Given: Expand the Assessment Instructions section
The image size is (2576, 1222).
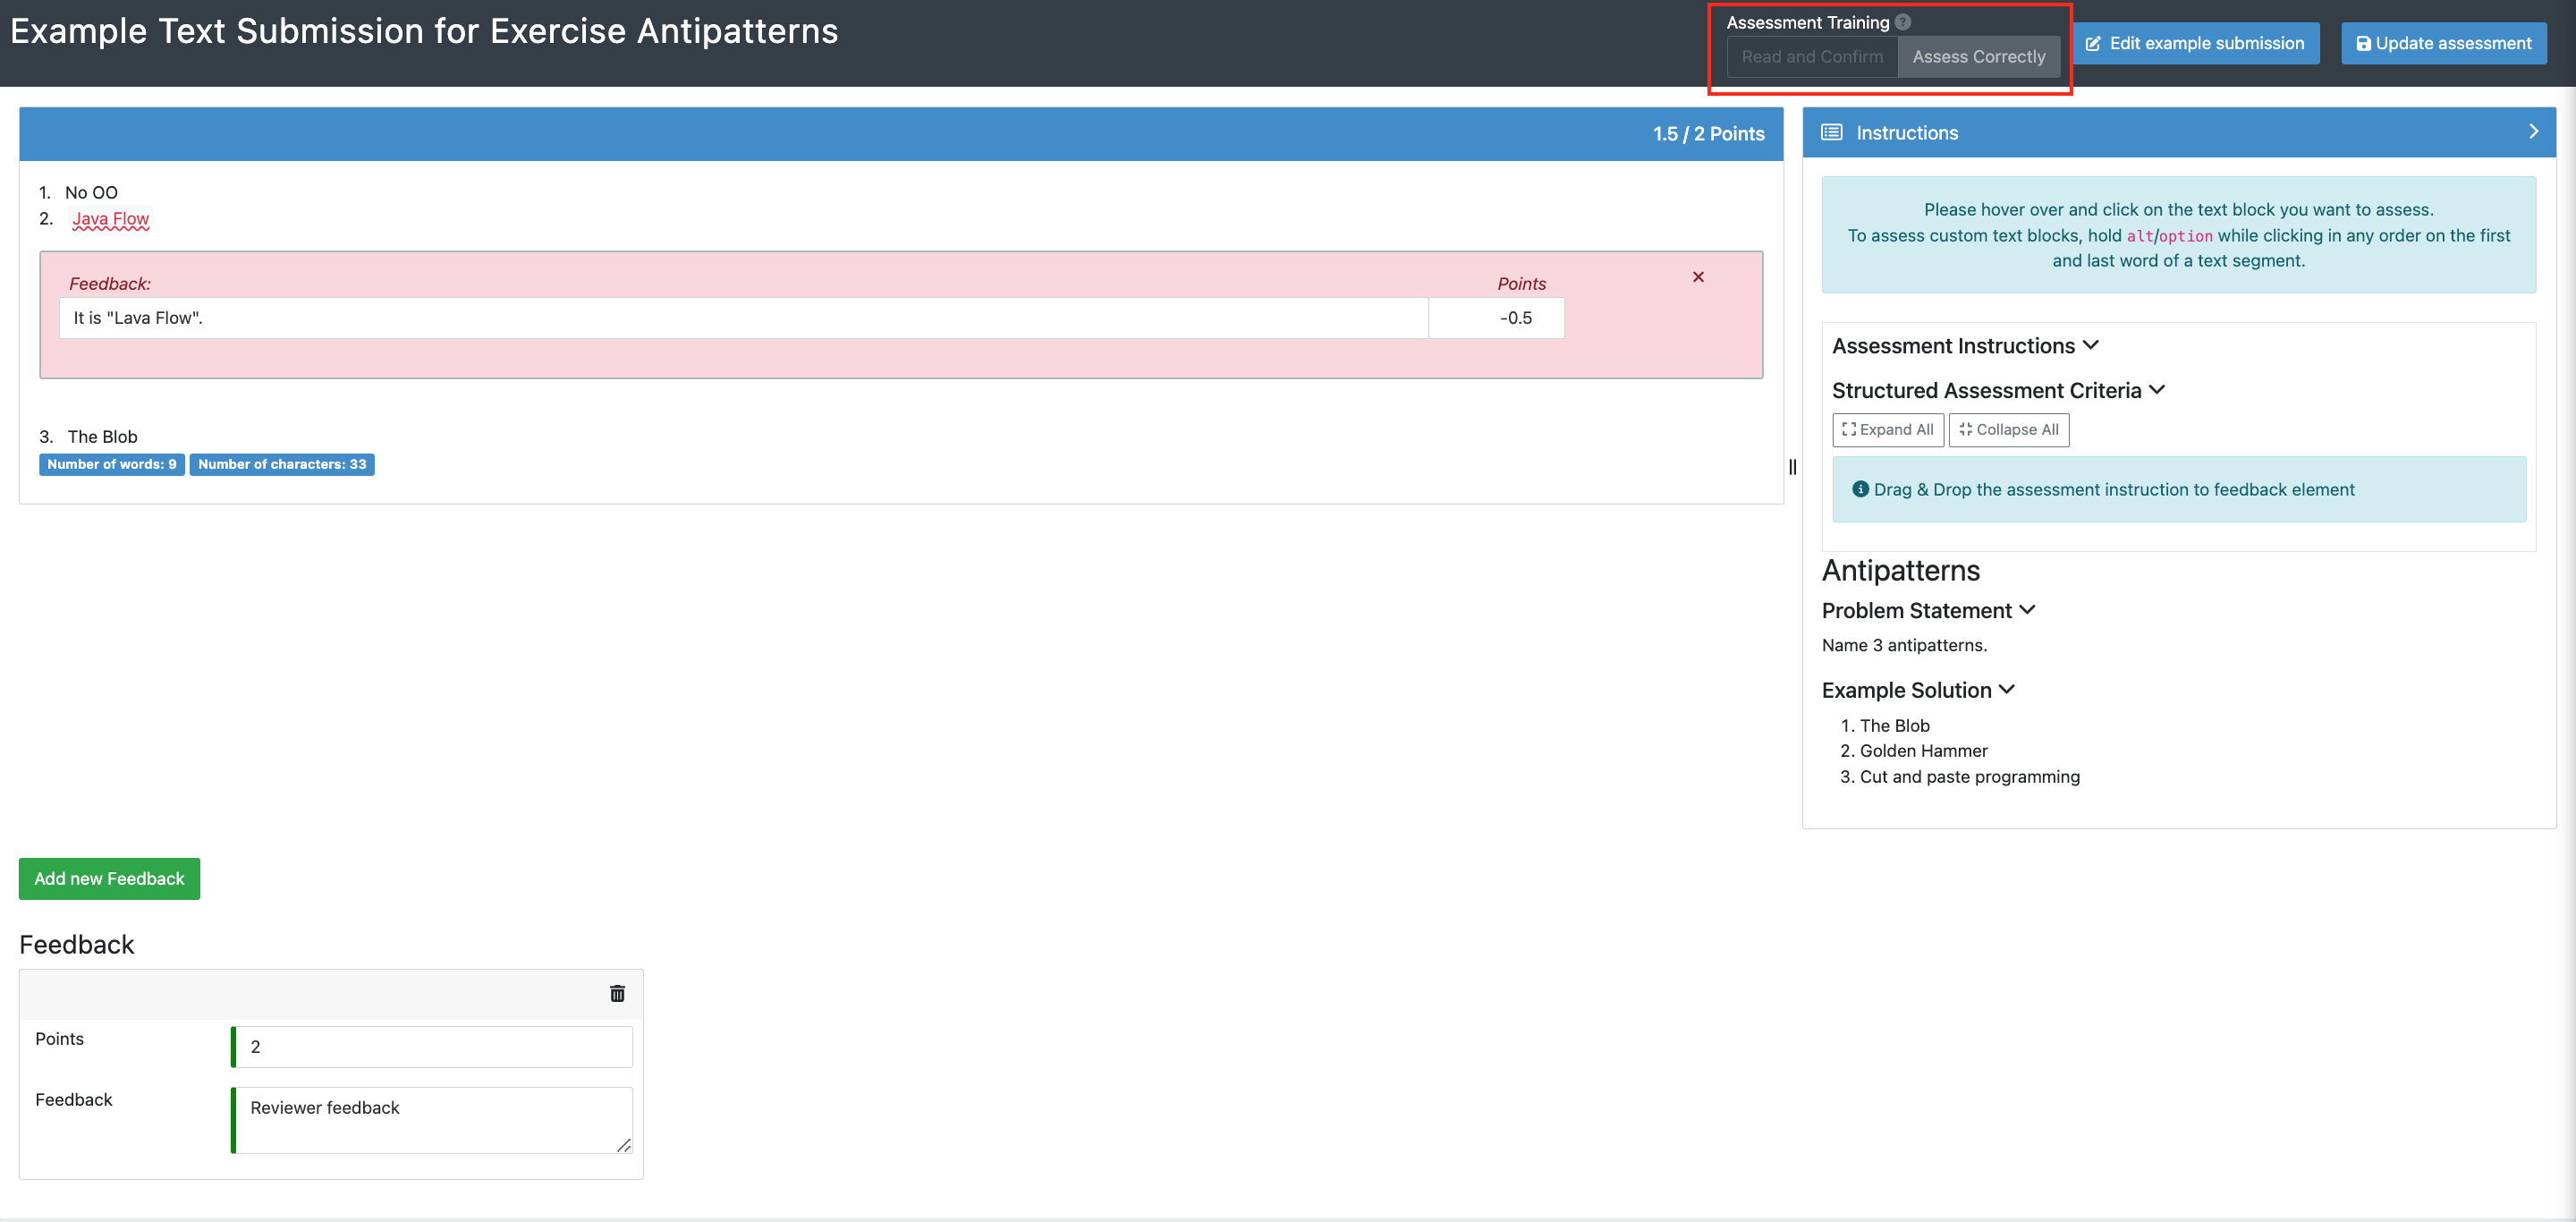Looking at the screenshot, I should (x=2091, y=345).
